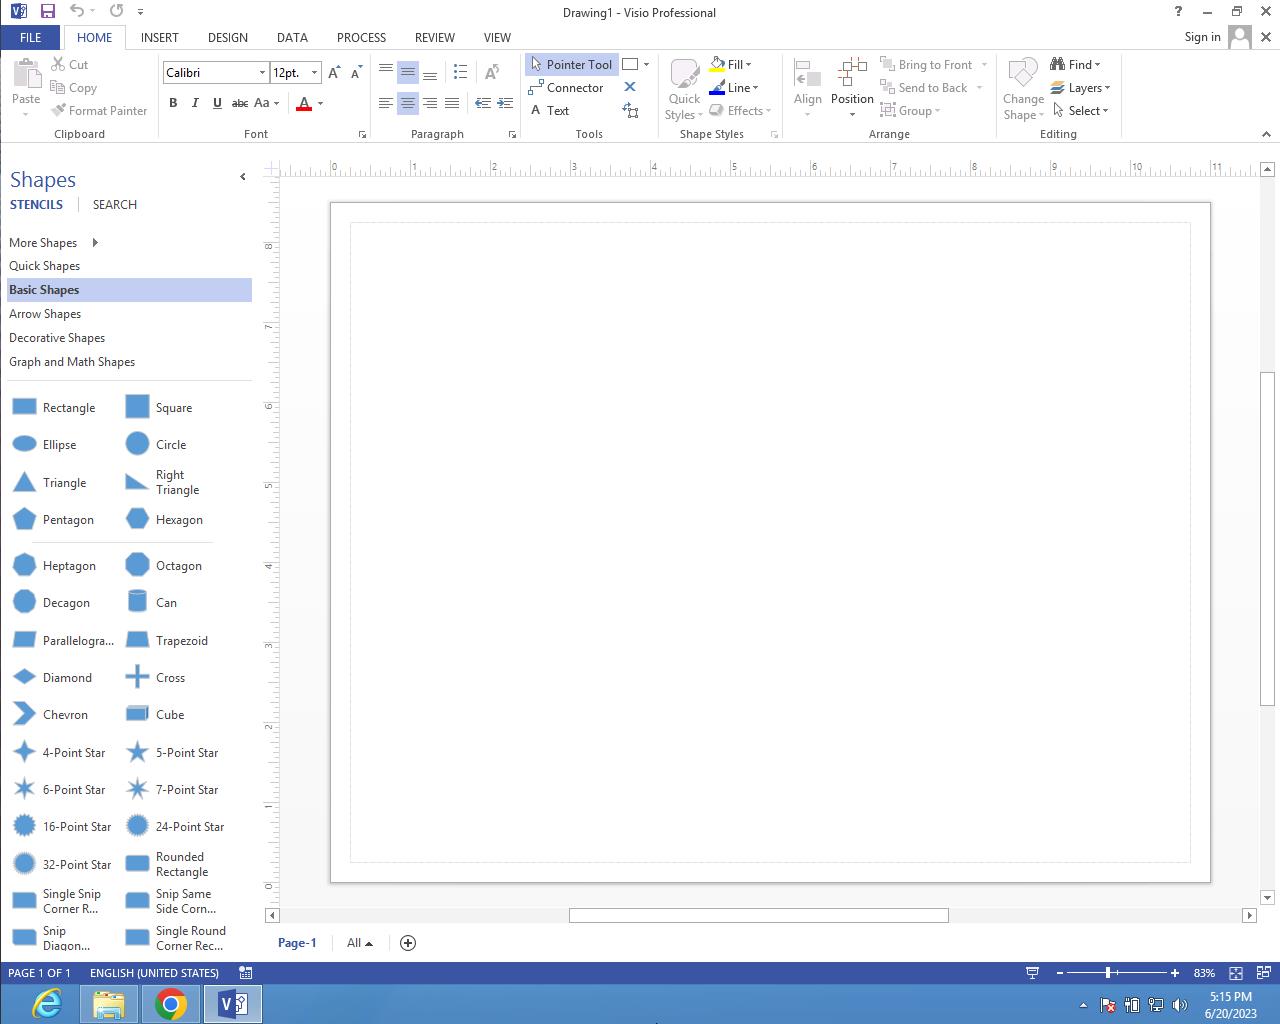Toggle Bold formatting
This screenshot has height=1024, width=1280.
[173, 103]
